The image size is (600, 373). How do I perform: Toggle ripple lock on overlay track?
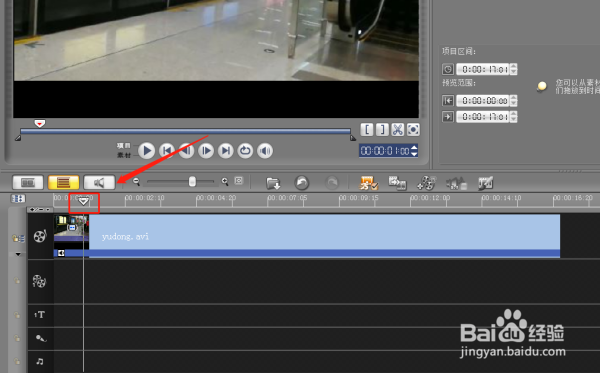[17, 281]
